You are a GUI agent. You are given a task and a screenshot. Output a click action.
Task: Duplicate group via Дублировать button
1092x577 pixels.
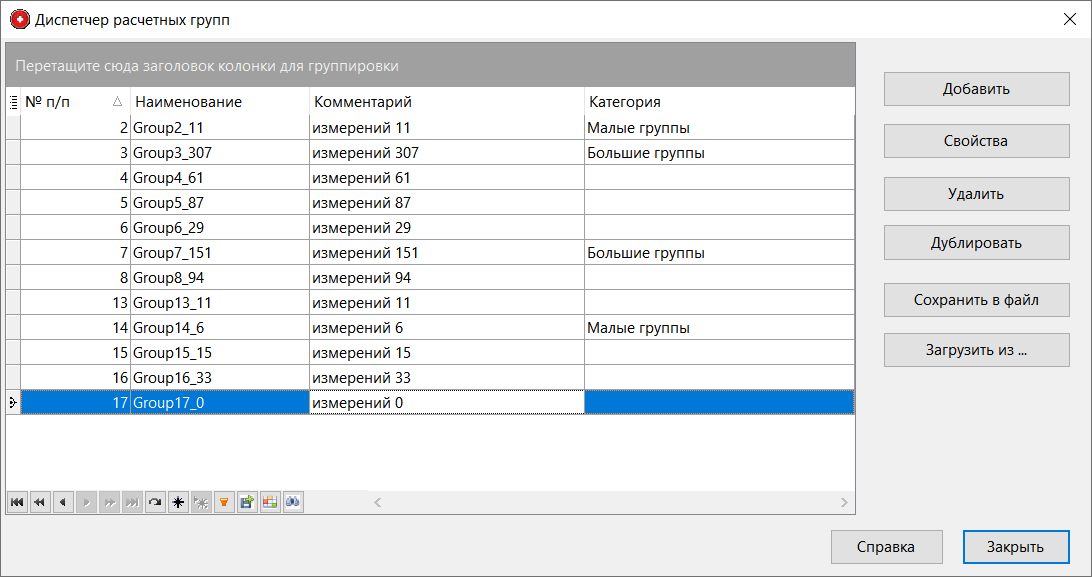[x=976, y=242]
